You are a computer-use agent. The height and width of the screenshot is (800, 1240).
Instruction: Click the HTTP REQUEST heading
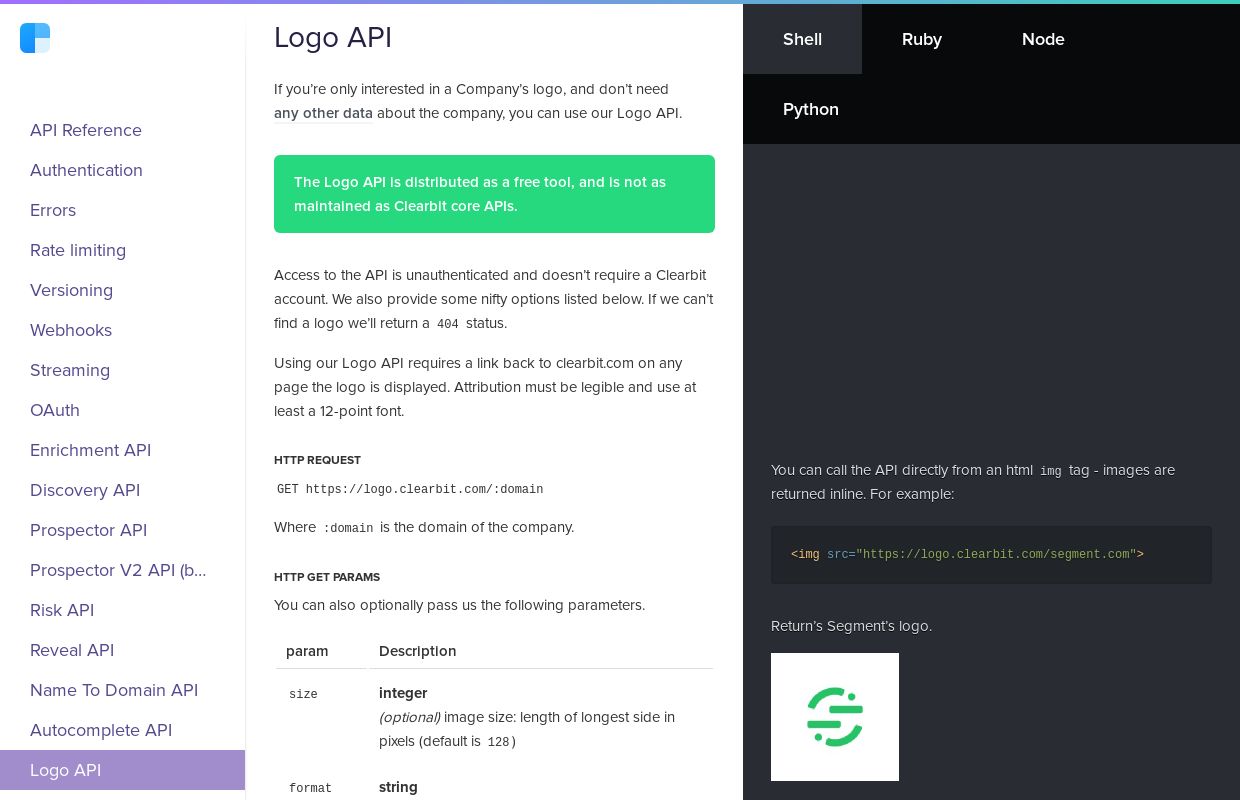click(317, 460)
